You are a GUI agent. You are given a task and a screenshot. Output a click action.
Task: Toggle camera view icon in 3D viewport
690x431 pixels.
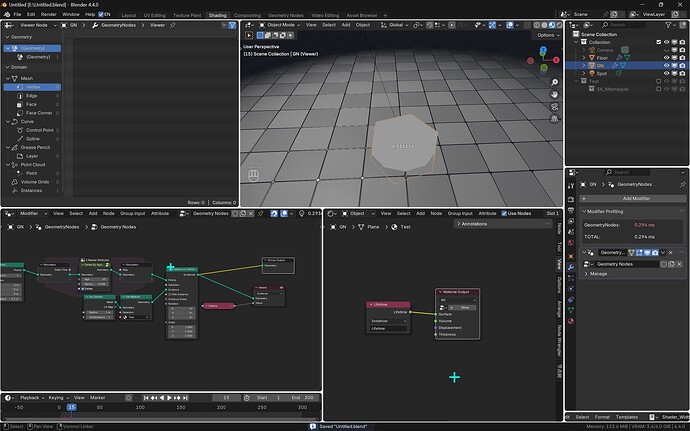coord(554,107)
